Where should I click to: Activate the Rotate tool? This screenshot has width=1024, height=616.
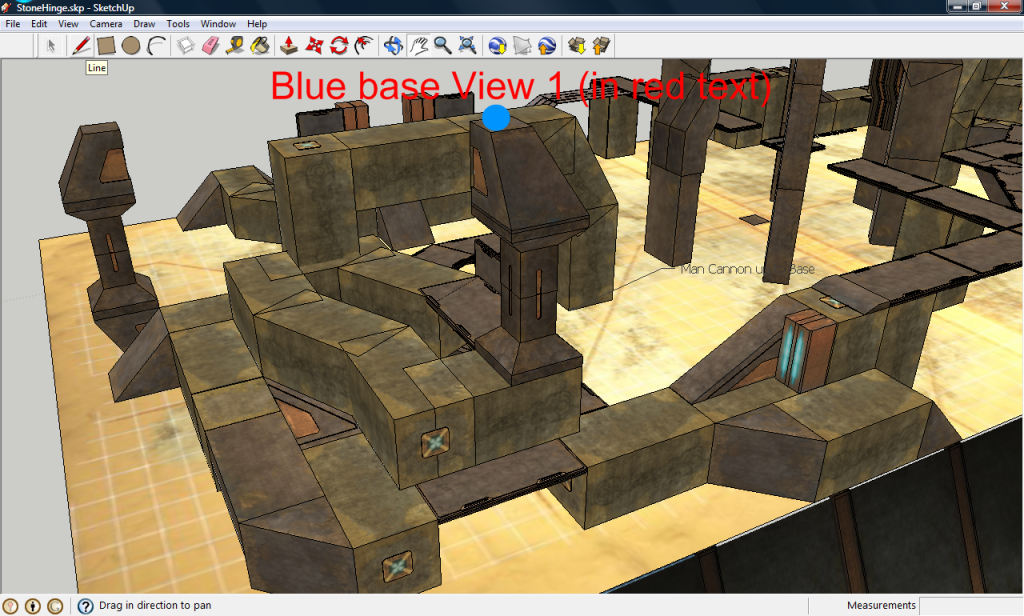tap(339, 46)
